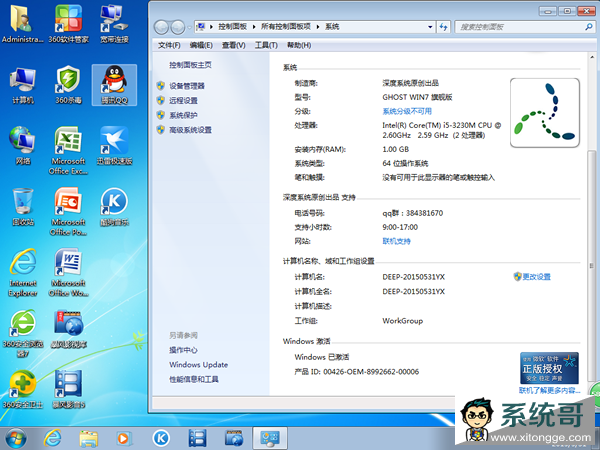This screenshot has height=450, width=600.
Task: Expand the breadcrumb arrow after 所有控制面板项
Action: point(318,27)
